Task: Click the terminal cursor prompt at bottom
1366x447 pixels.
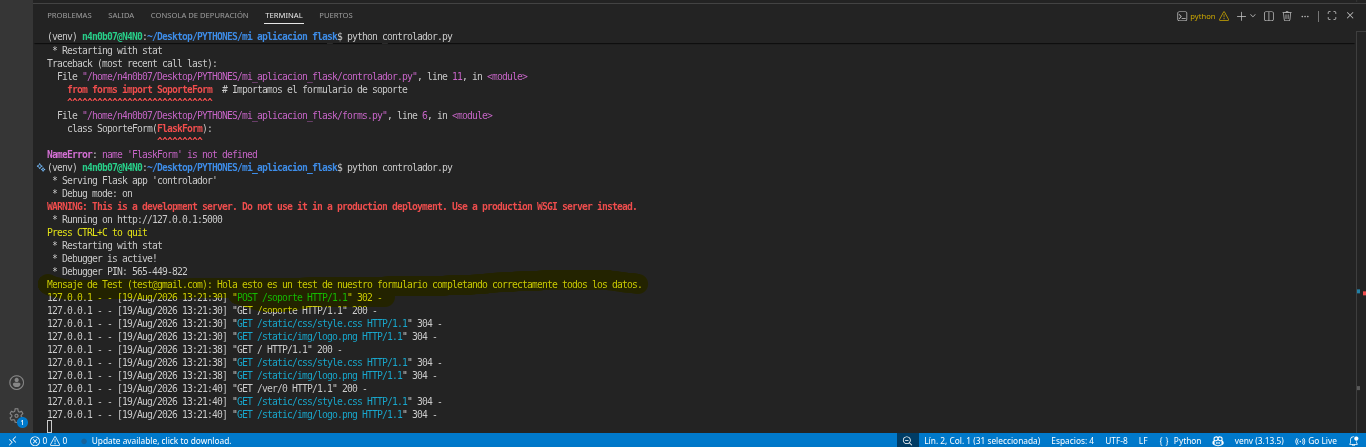Action: click(50, 427)
